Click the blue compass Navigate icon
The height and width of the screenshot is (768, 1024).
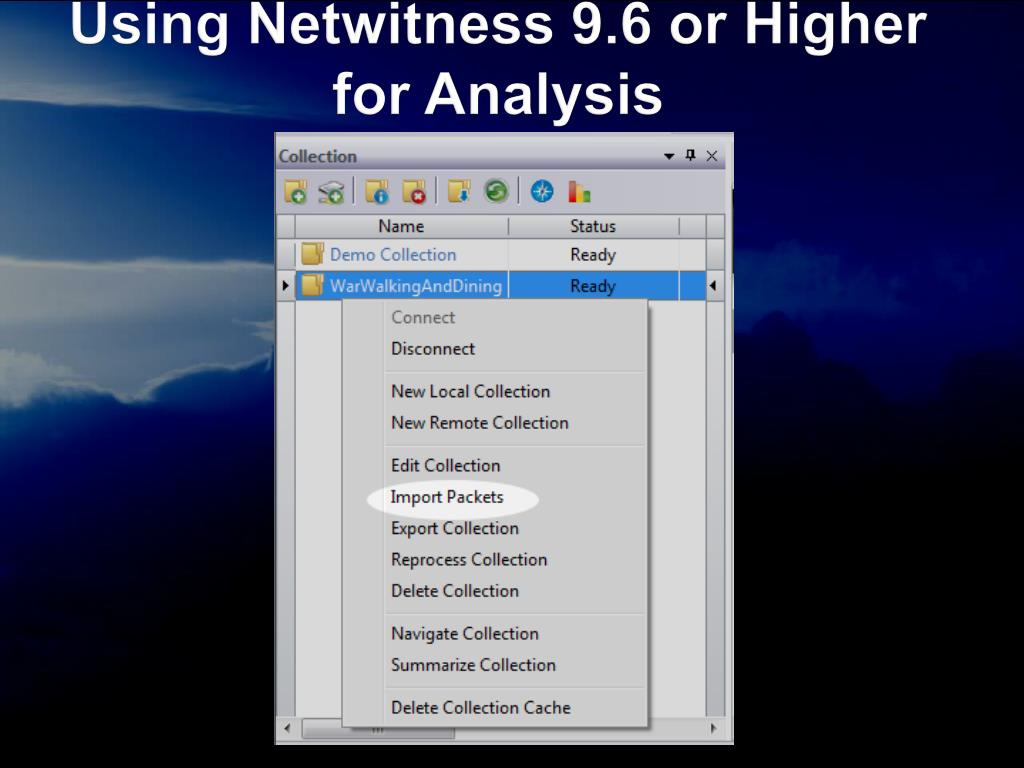tap(542, 192)
